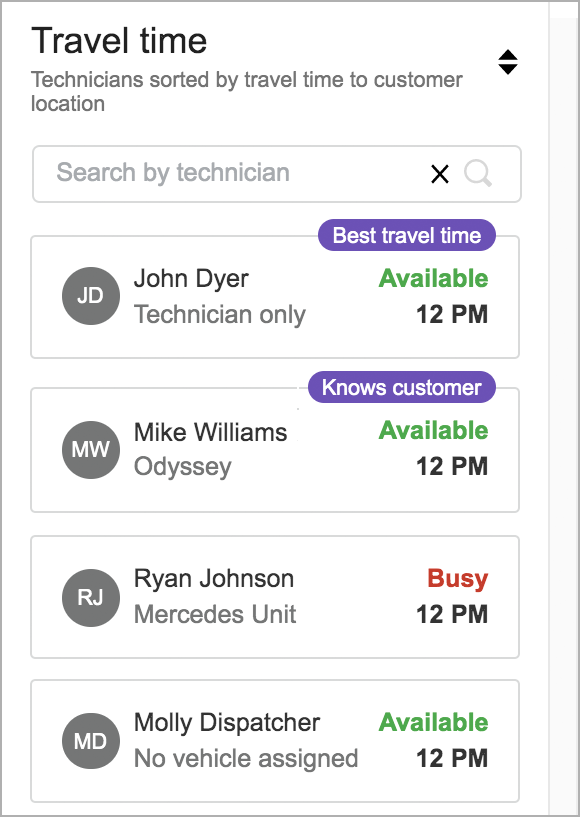Viewport: 580px width, 817px height.
Task: Select the Knows customer badge
Action: pos(401,387)
